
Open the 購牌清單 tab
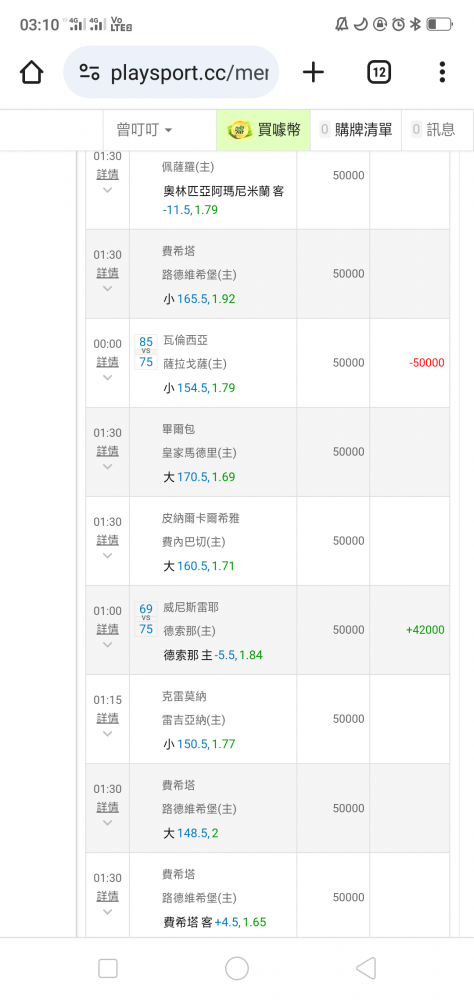point(356,130)
